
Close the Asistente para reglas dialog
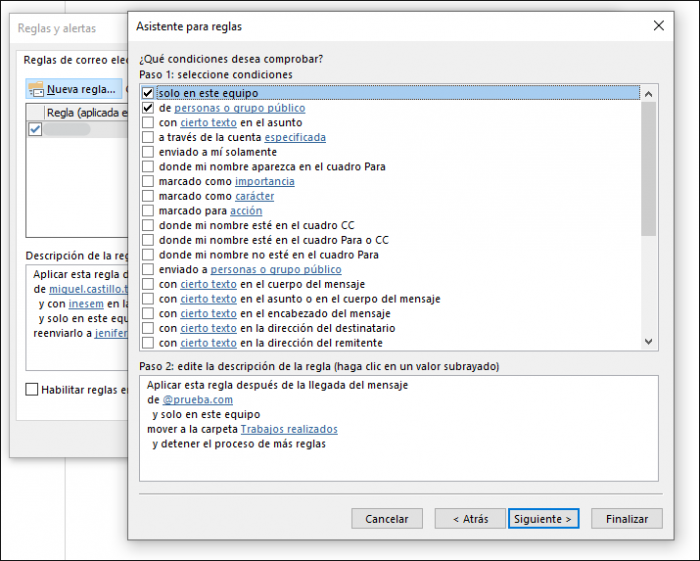[658, 26]
